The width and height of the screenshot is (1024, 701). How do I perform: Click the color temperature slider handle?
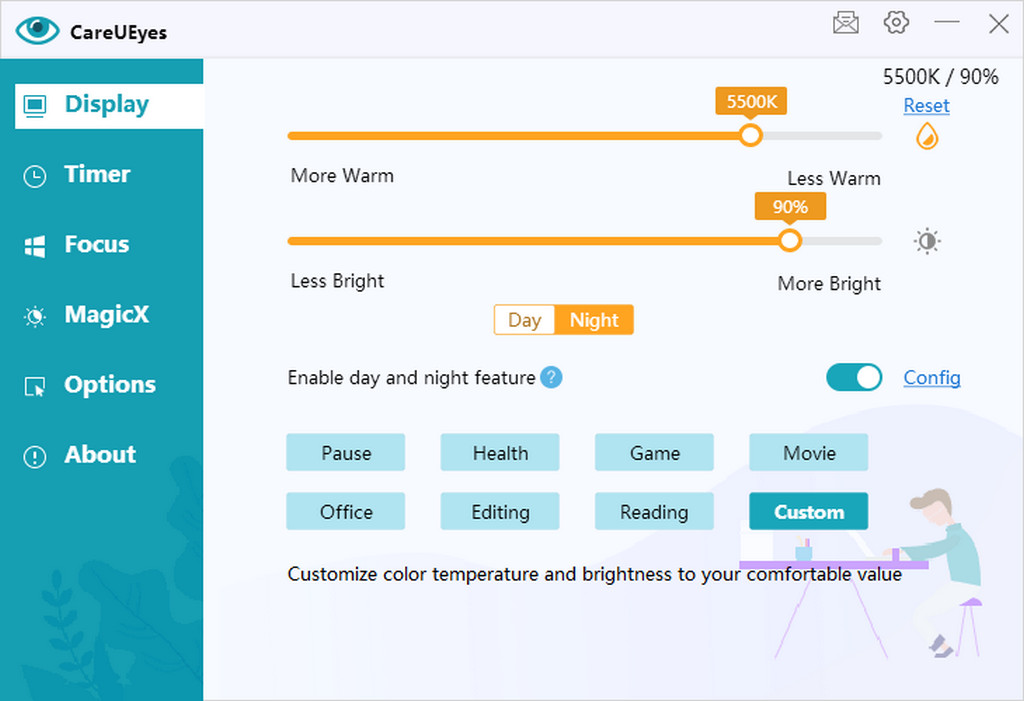click(750, 136)
